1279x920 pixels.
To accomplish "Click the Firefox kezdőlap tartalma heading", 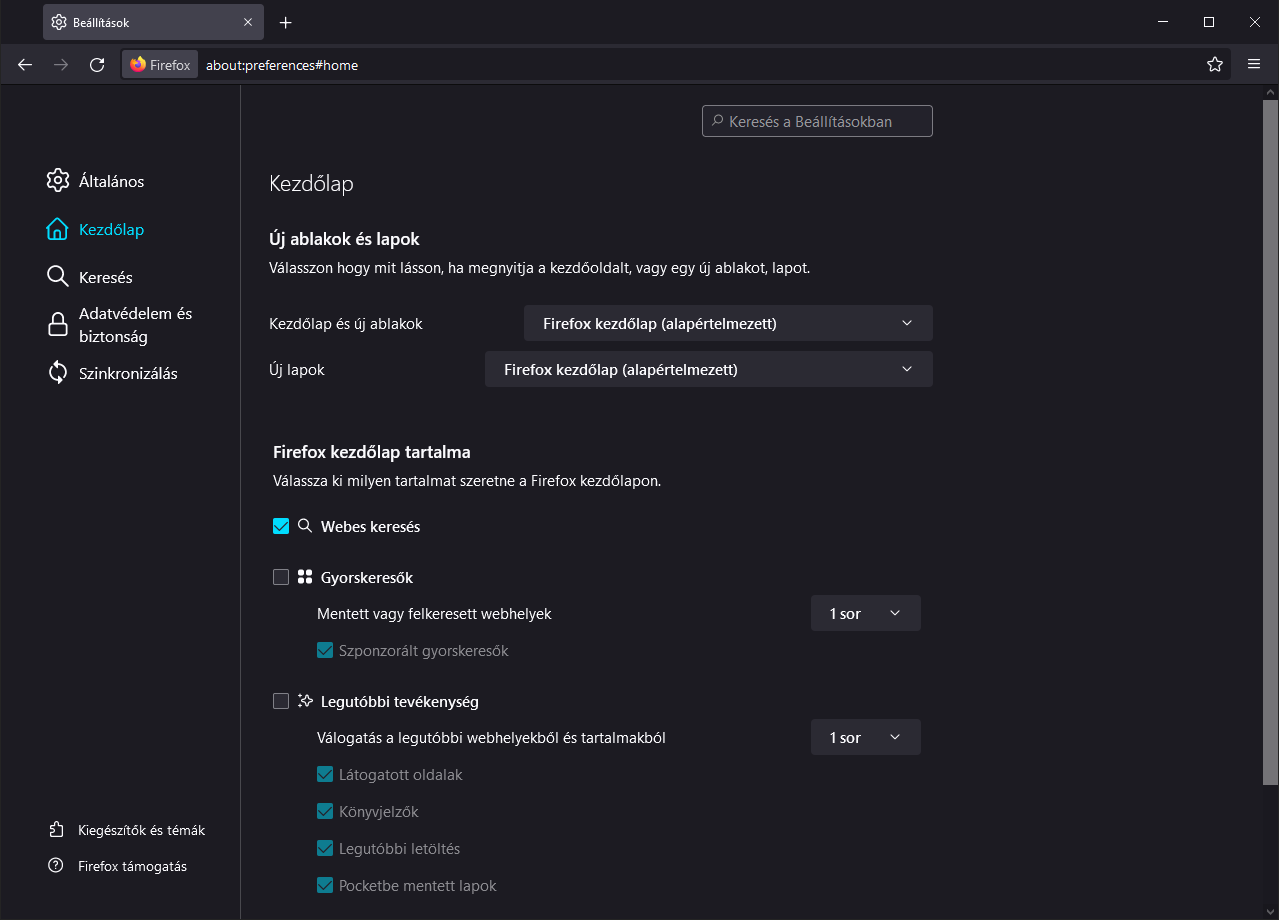I will pos(372,453).
